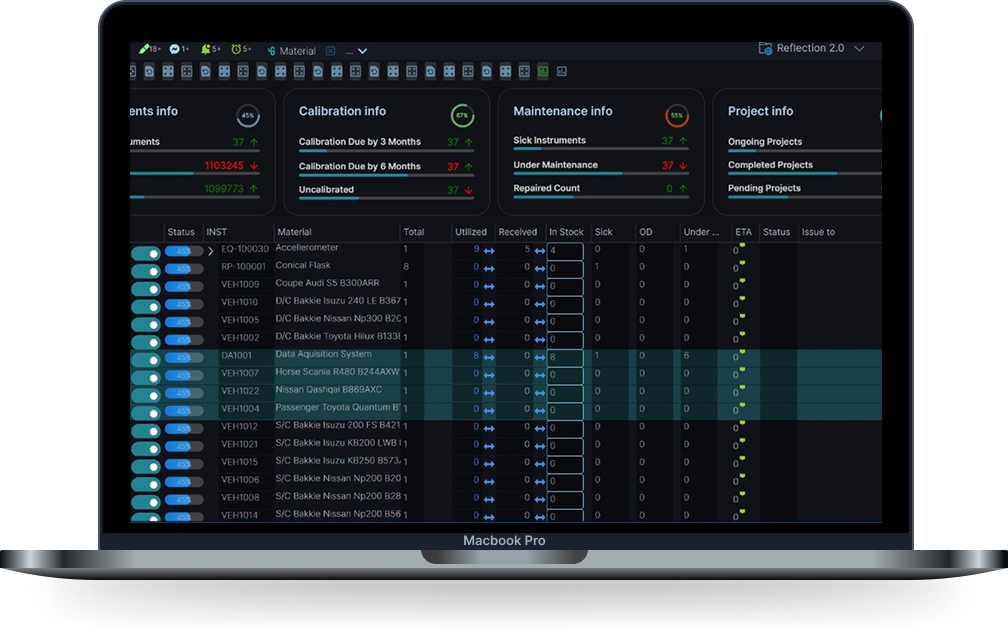Click the green highlighted toolbar icon
This screenshot has width=1008, height=635.
543,71
